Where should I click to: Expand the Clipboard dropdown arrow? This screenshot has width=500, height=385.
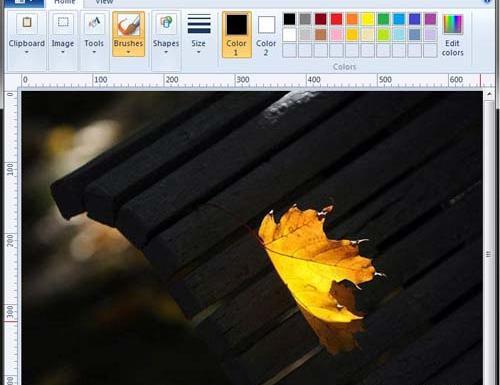27,52
